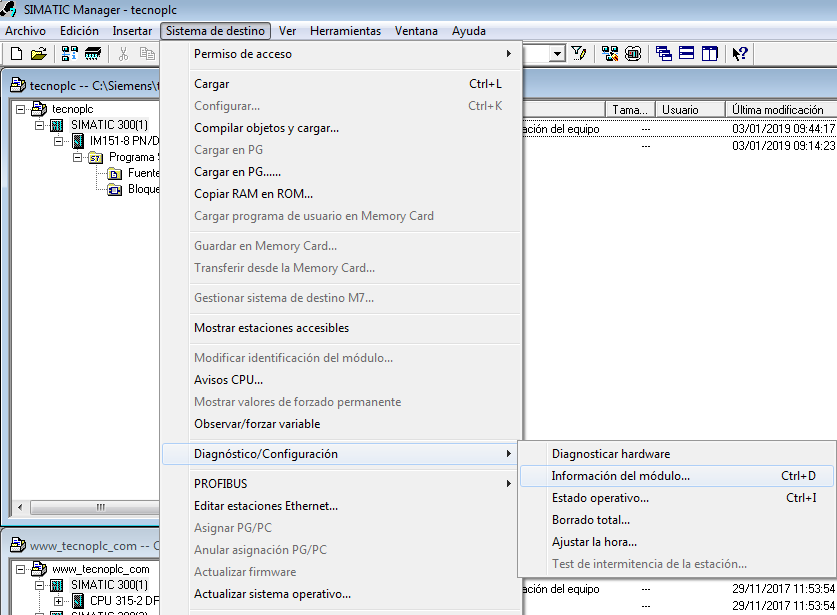This screenshot has height=615, width=837.
Task: Click the Programa S7 program icon
Action: pyautogui.click(x=96, y=157)
